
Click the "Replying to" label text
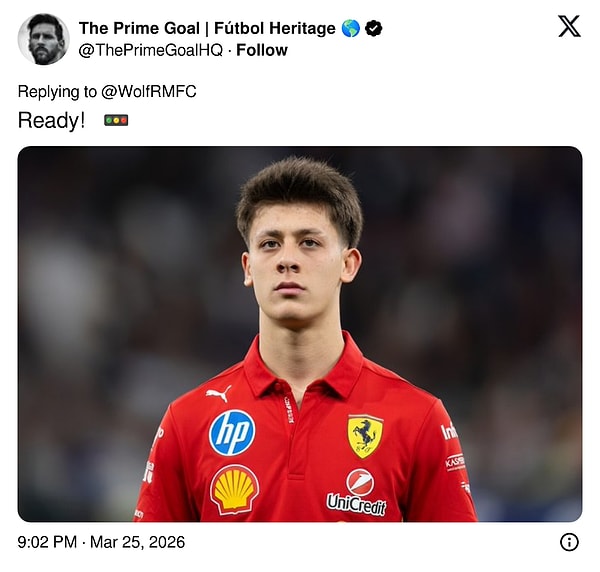(x=57, y=92)
